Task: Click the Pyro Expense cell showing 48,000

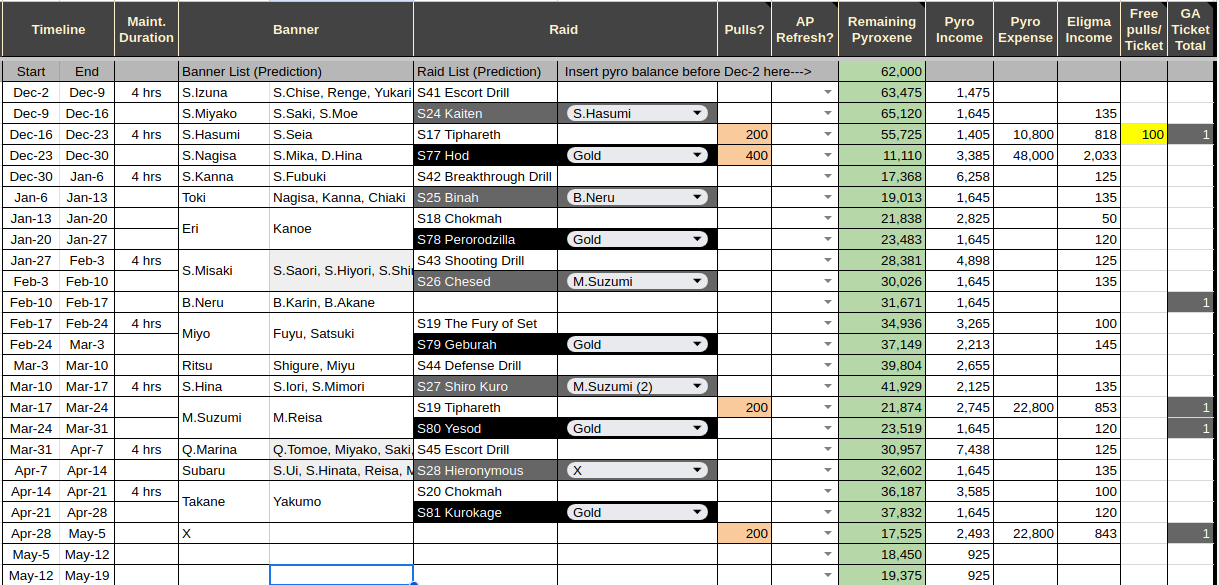Action: (x=1025, y=155)
